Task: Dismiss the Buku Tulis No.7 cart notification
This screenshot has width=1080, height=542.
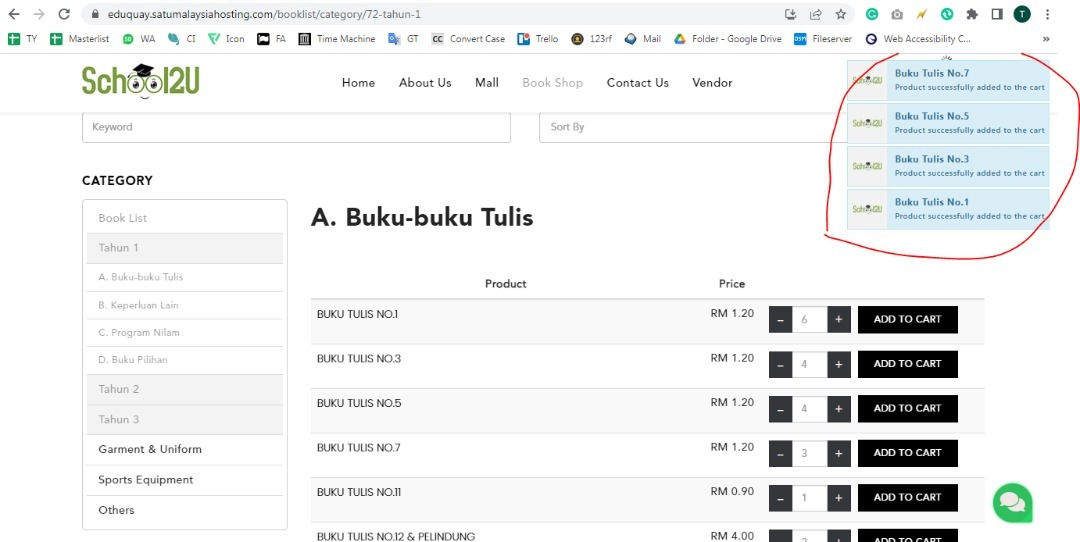Action: pos(948,80)
